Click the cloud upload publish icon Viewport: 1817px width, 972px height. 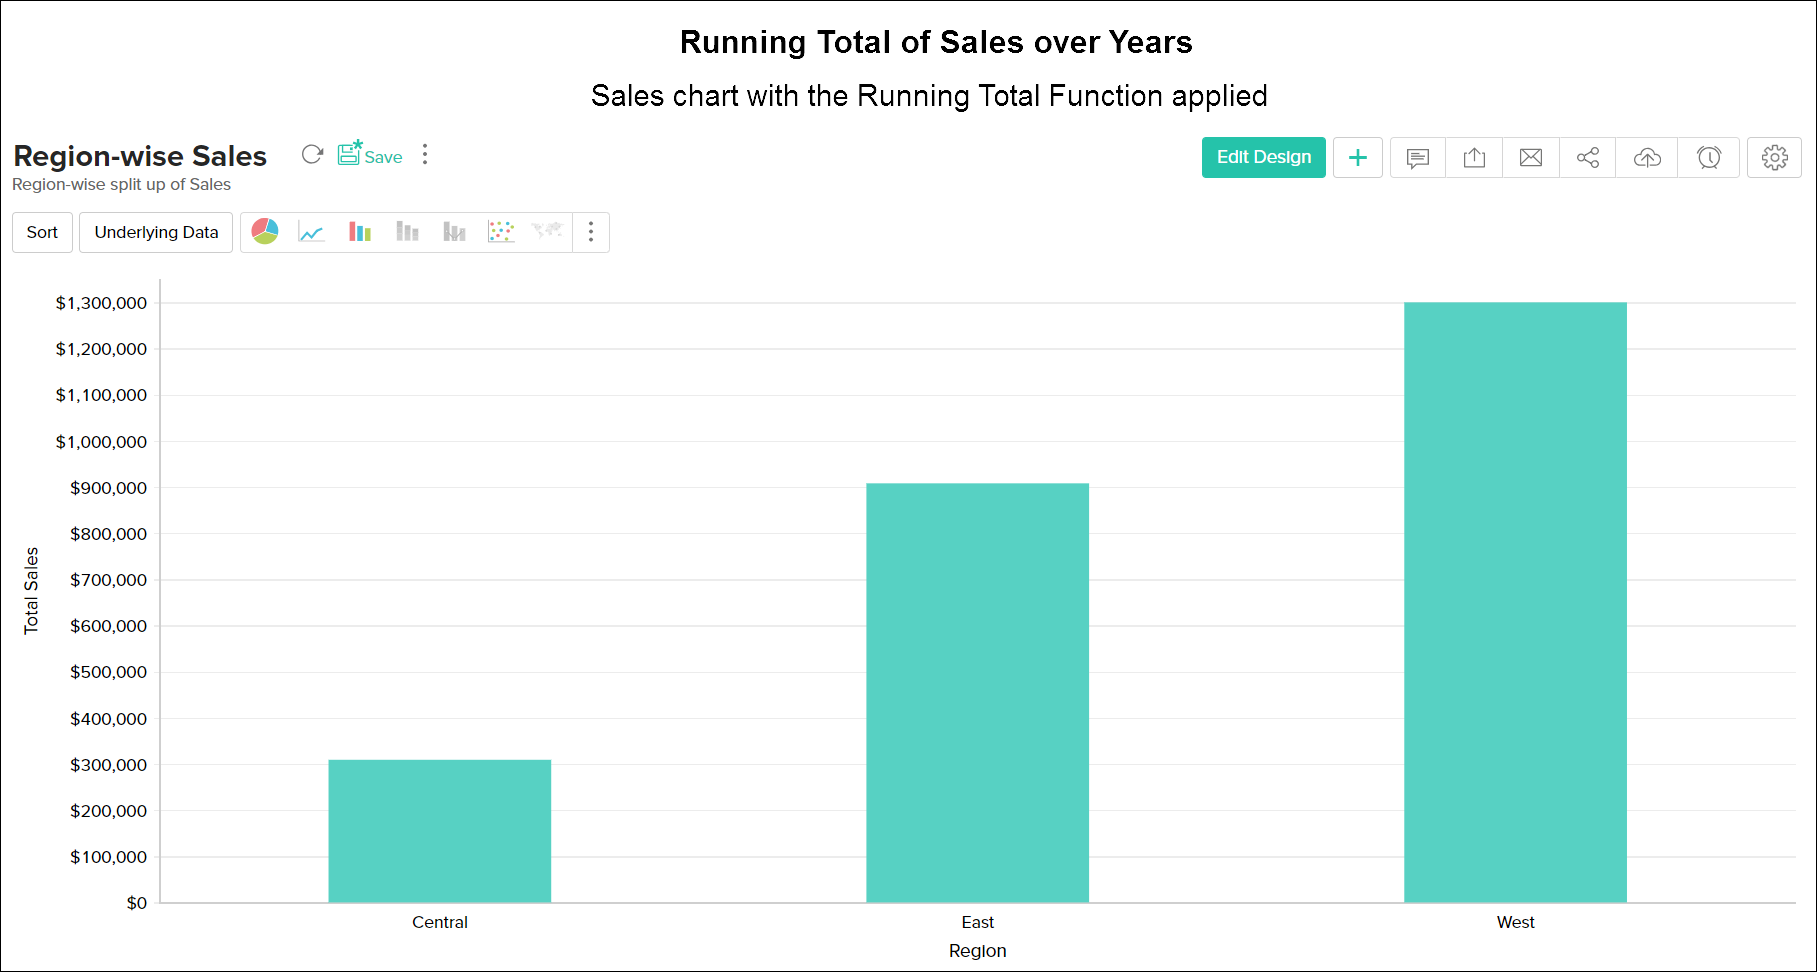point(1647,158)
